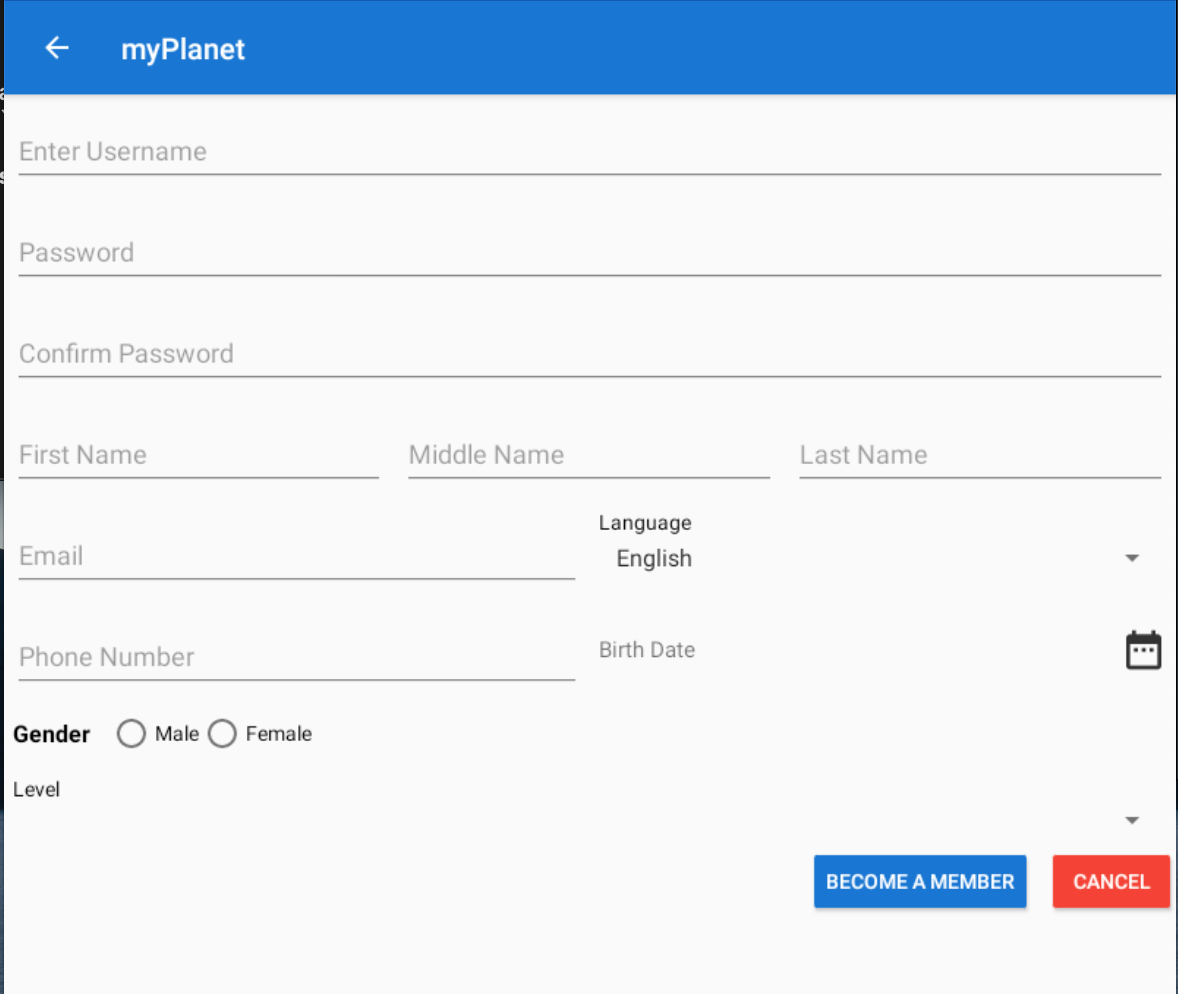Expand the Level dropdown

pyautogui.click(x=1131, y=818)
